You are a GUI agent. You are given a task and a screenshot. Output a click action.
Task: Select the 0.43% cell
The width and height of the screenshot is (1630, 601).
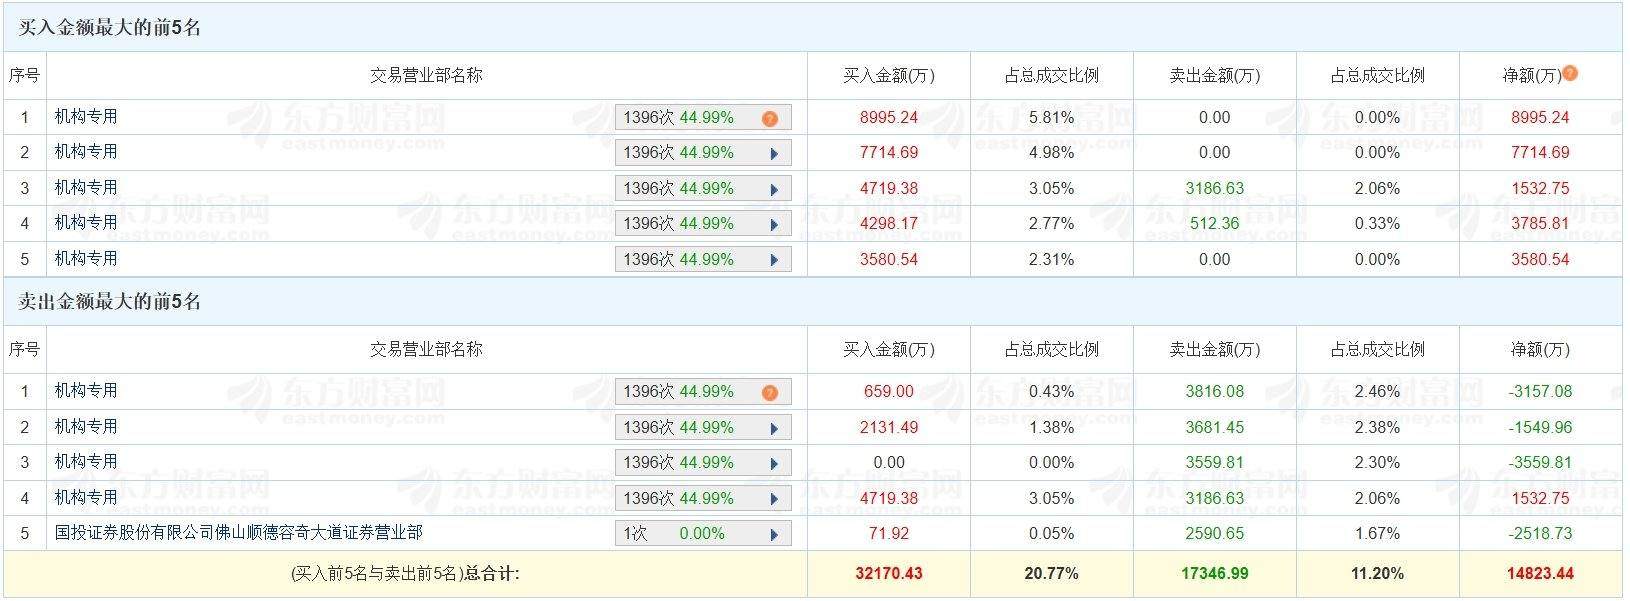1052,391
